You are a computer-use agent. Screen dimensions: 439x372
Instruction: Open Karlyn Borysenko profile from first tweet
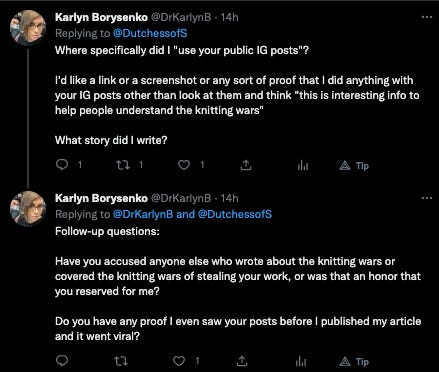point(101,17)
